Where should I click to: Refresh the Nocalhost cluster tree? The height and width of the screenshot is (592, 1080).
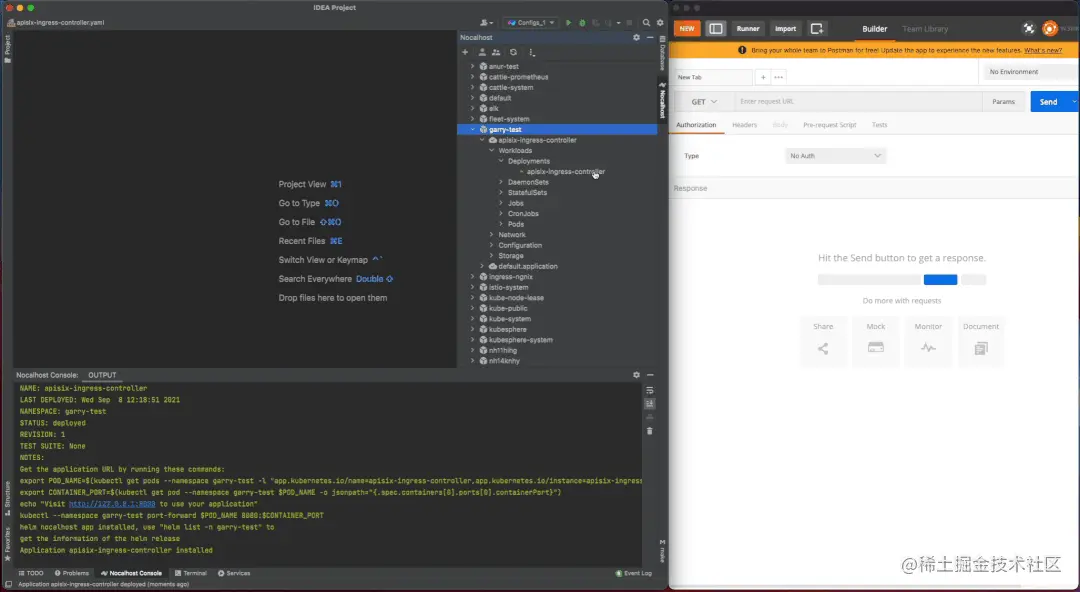pos(513,52)
